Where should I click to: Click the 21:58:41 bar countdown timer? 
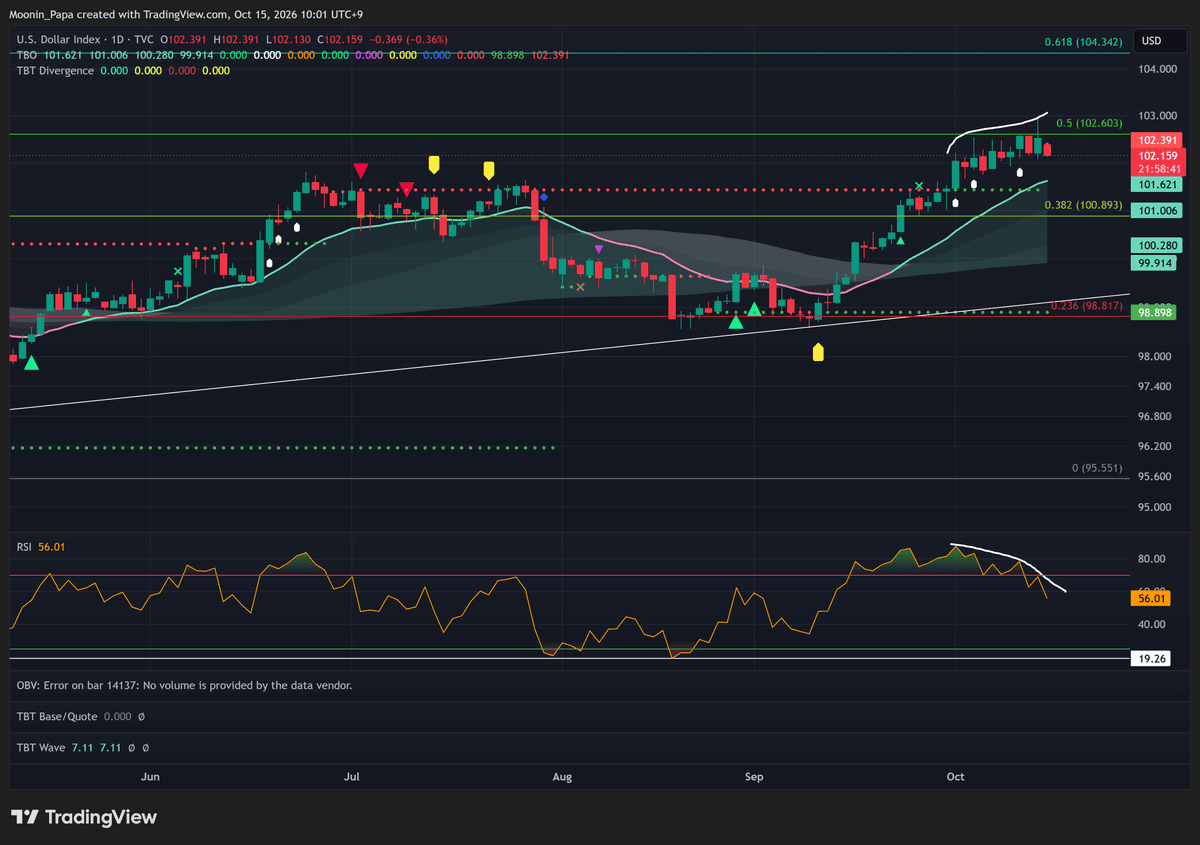(1157, 170)
